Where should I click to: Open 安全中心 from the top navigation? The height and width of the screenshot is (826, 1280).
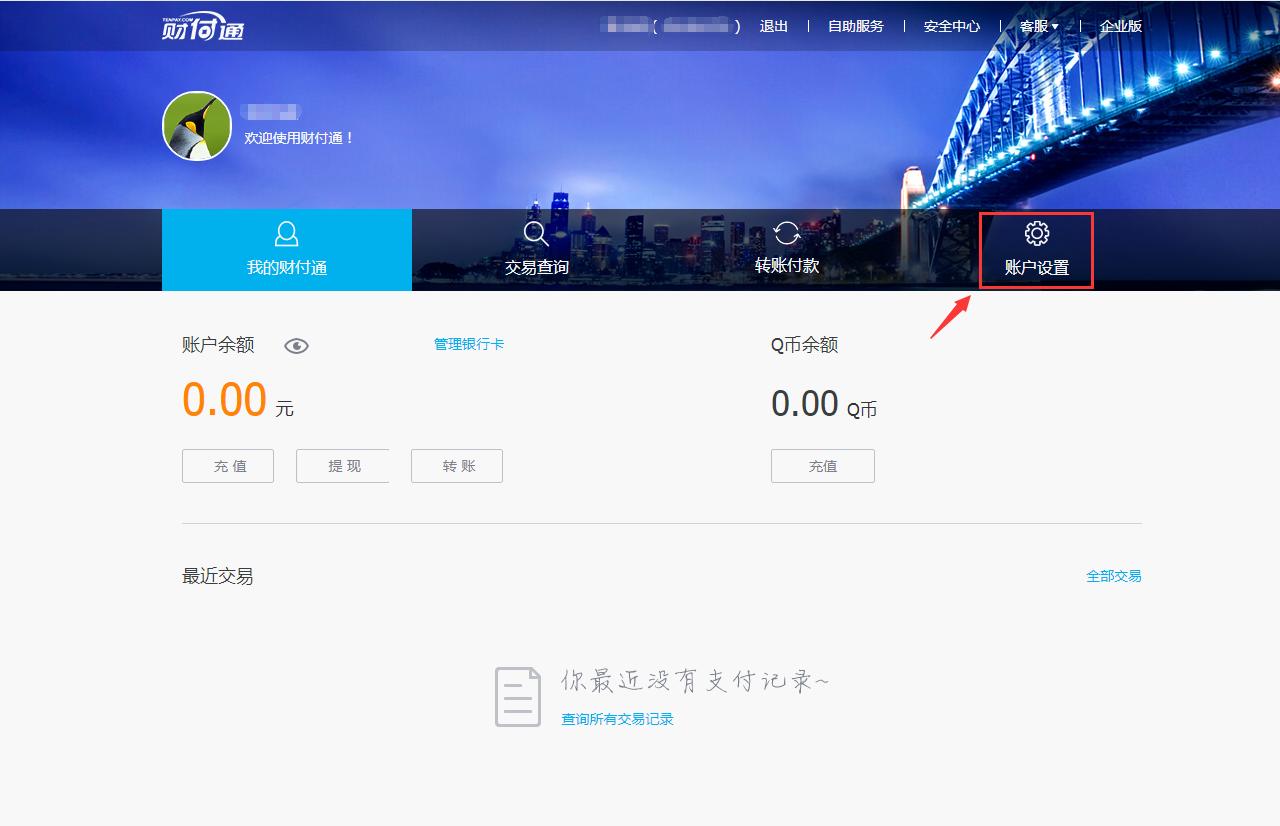[x=949, y=26]
